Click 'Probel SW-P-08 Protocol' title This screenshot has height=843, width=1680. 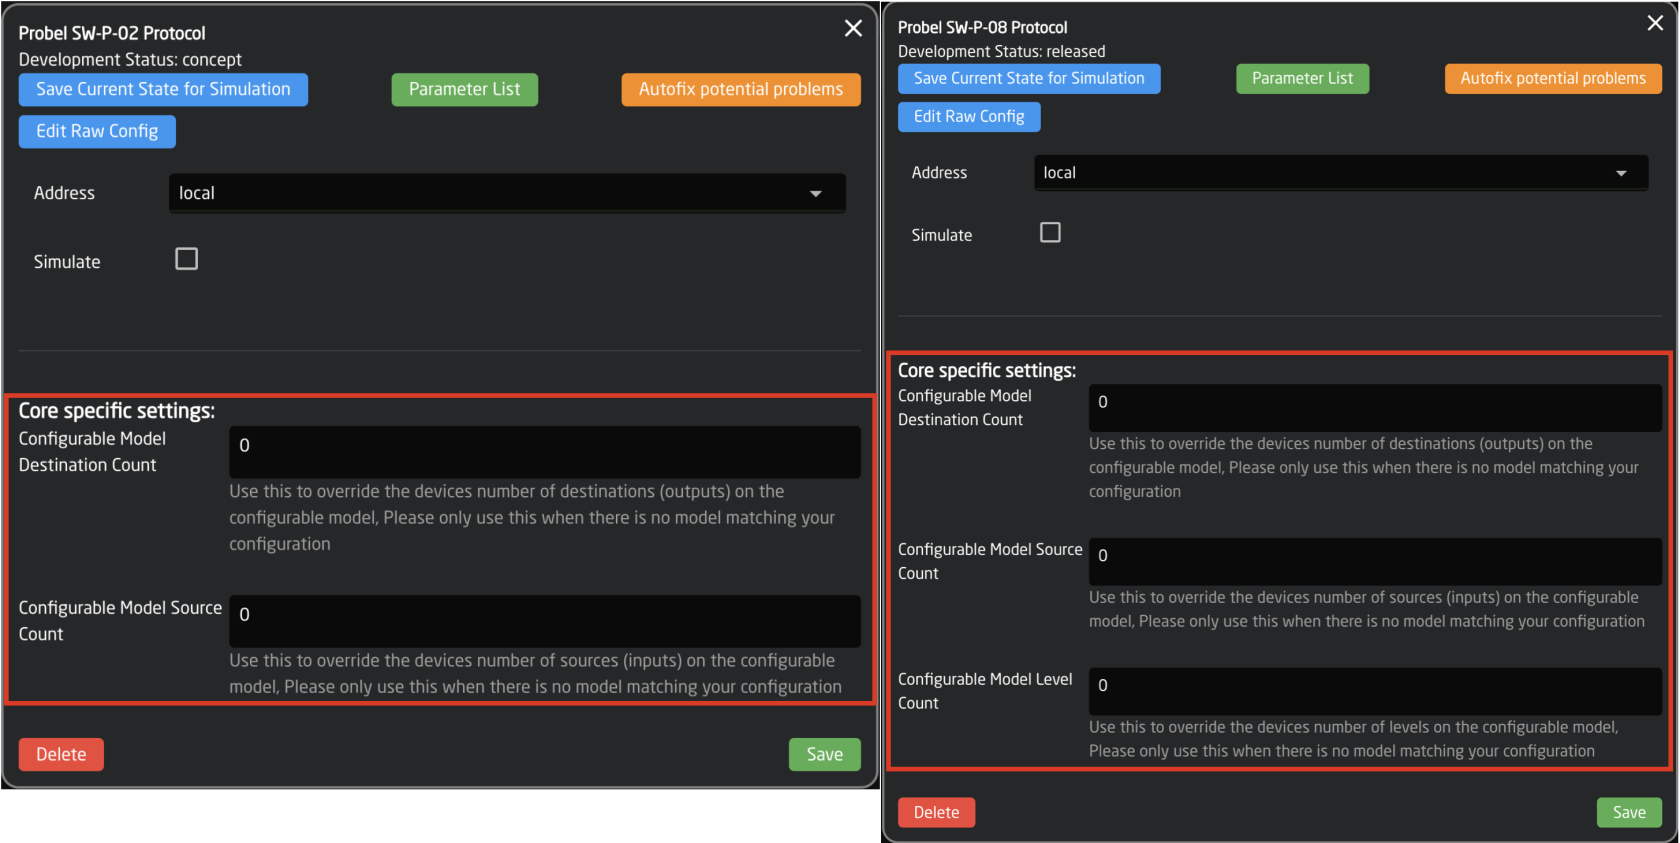point(983,27)
